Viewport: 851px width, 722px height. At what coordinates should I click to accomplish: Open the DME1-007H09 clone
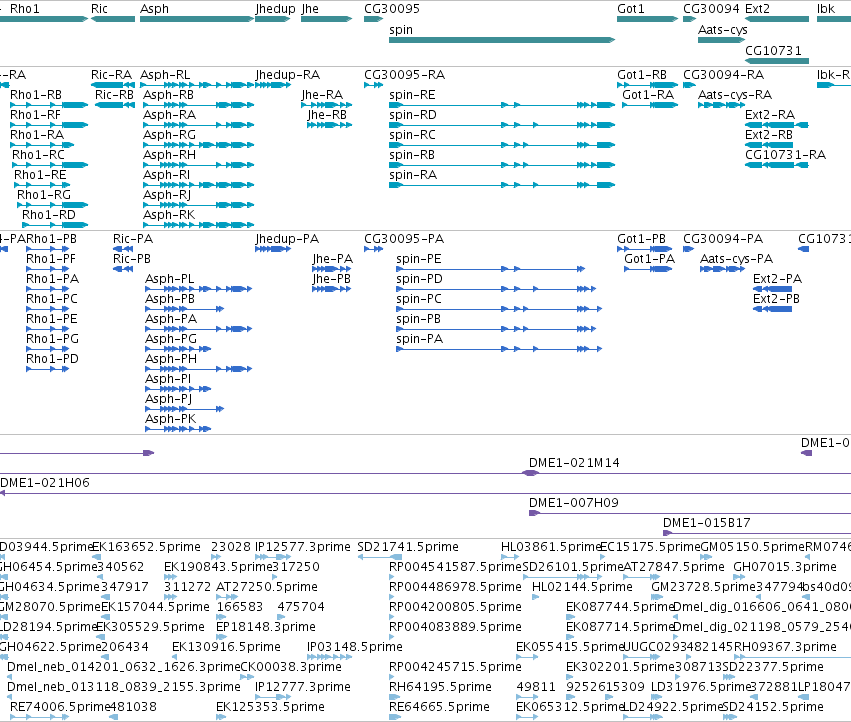pyautogui.click(x=690, y=513)
